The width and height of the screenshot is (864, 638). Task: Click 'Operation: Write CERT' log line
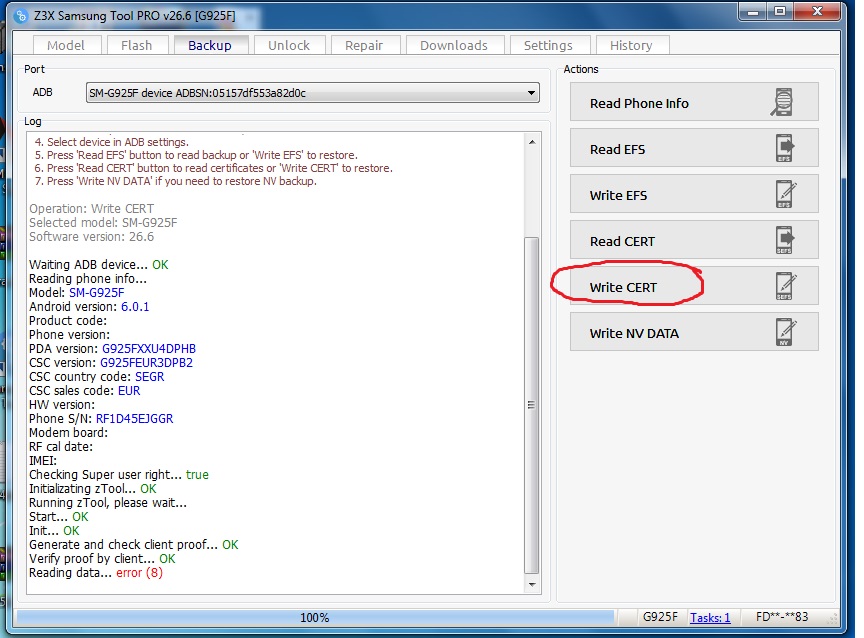pos(91,209)
